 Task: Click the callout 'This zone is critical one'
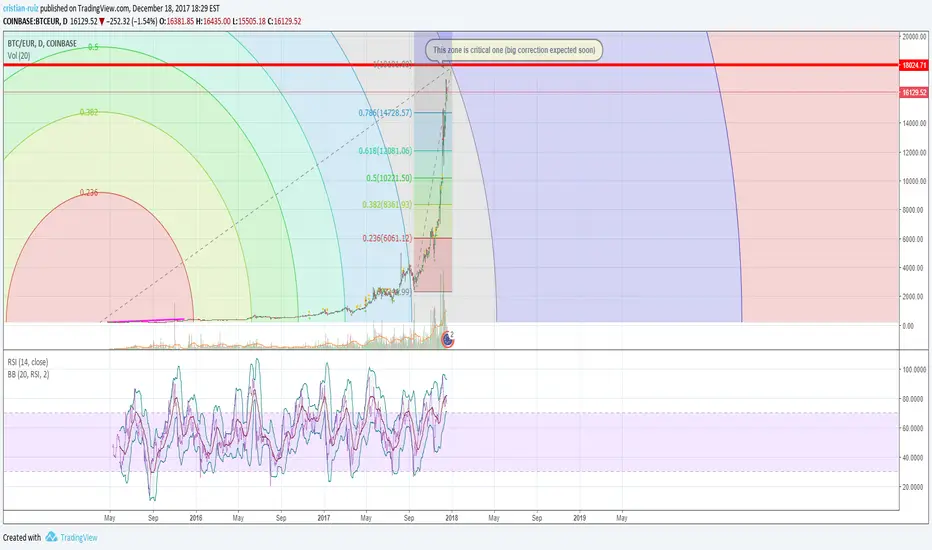(514, 50)
